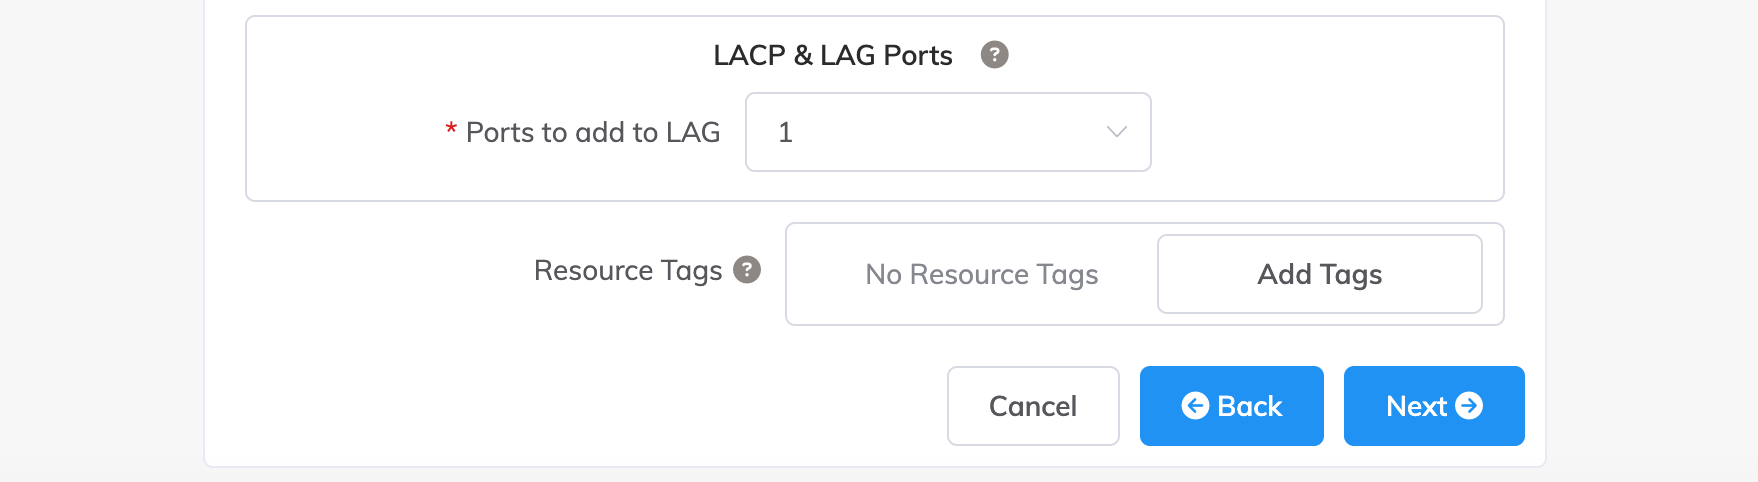Open help for LACP & LAG Ports
This screenshot has height=482, width=1758.
[x=994, y=54]
